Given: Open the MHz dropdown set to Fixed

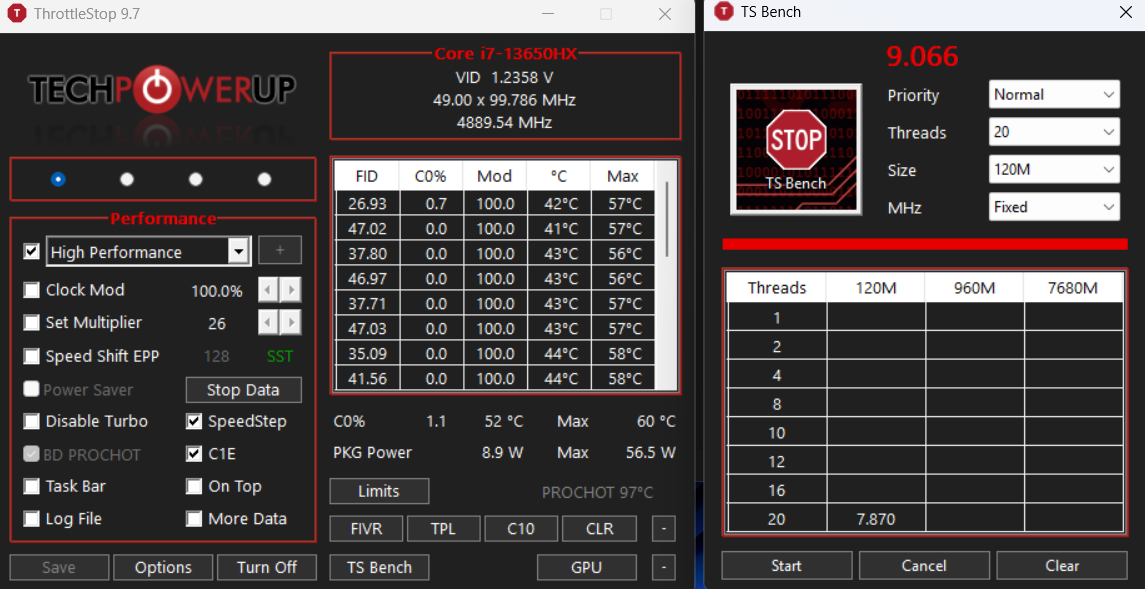Looking at the screenshot, I should point(1054,207).
